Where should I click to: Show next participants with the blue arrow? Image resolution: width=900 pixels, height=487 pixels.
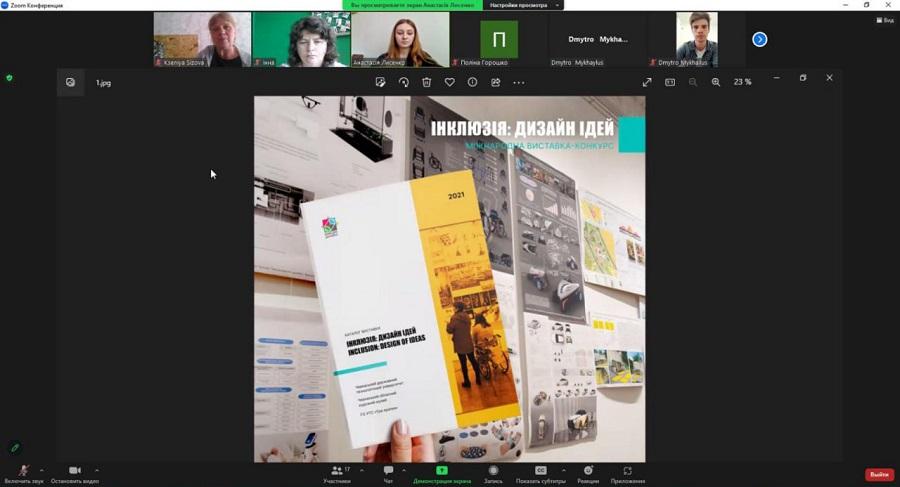759,39
